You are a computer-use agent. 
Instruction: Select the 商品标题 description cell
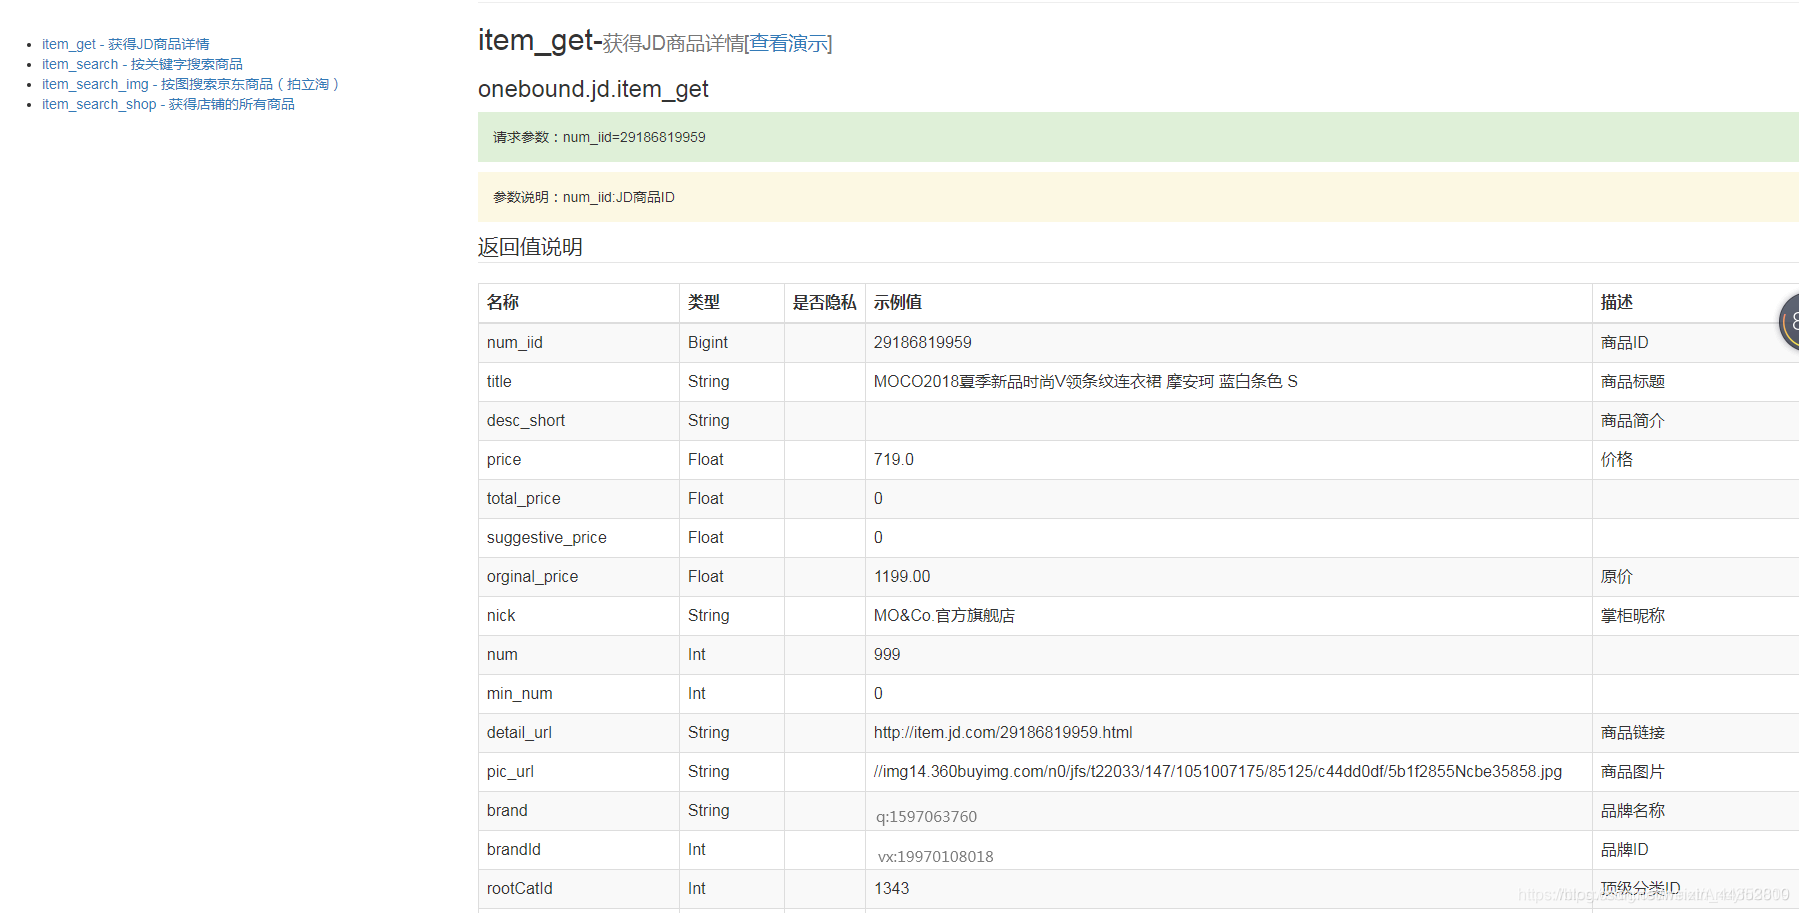(1696, 382)
